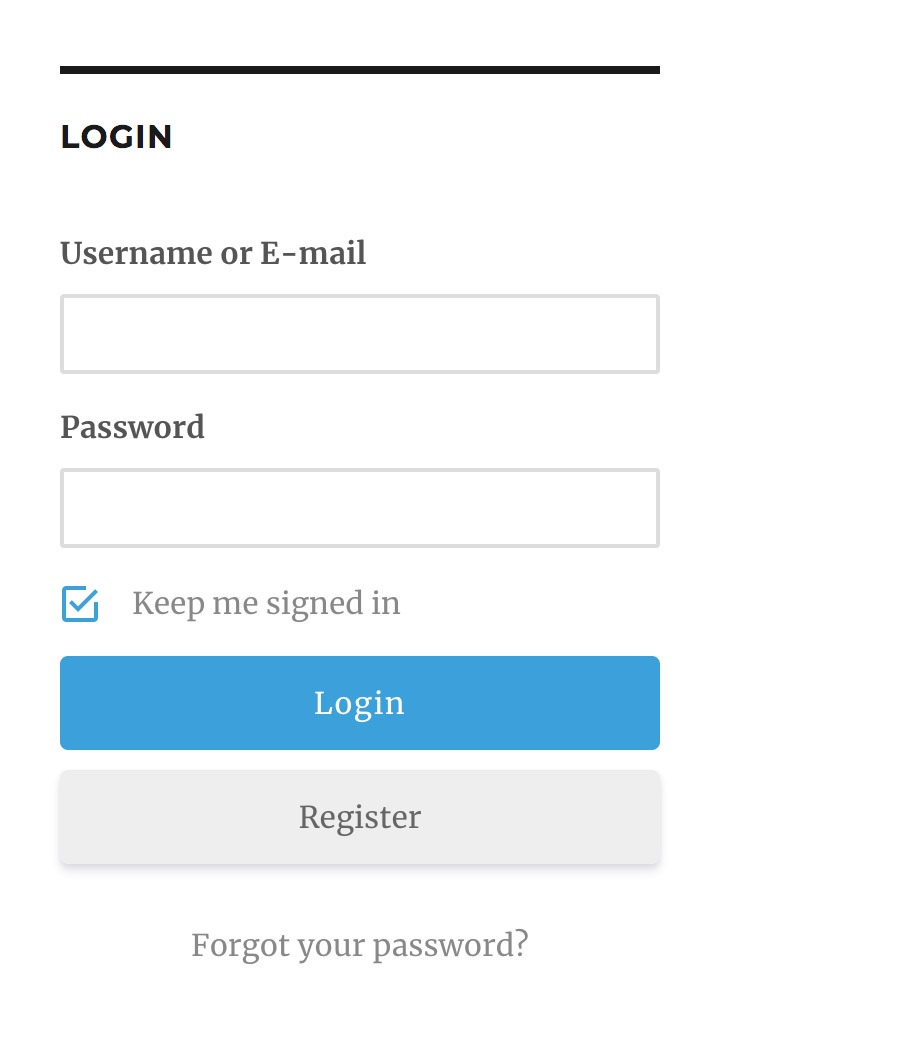
Task: Place cursor in the username box
Action: [359, 334]
